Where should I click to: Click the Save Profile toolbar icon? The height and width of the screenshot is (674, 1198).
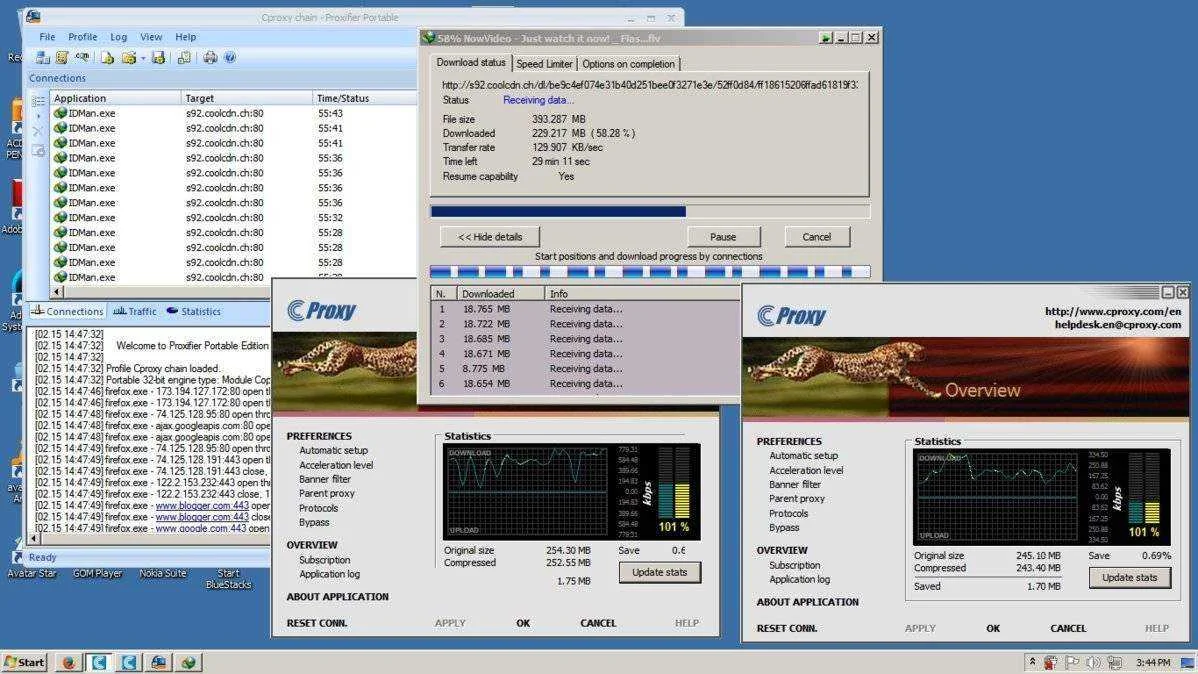(158, 57)
